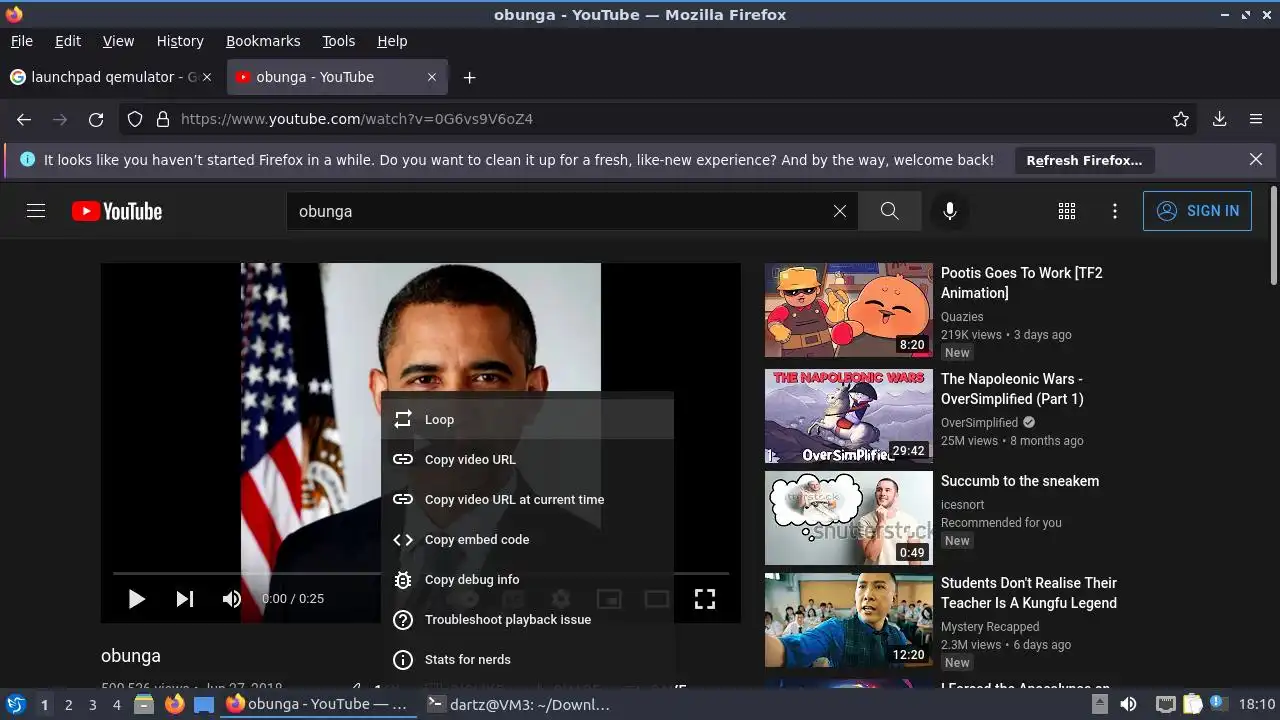This screenshot has width=1280, height=720.
Task: Click the Refresh Firefox button
Action: coord(1084,160)
